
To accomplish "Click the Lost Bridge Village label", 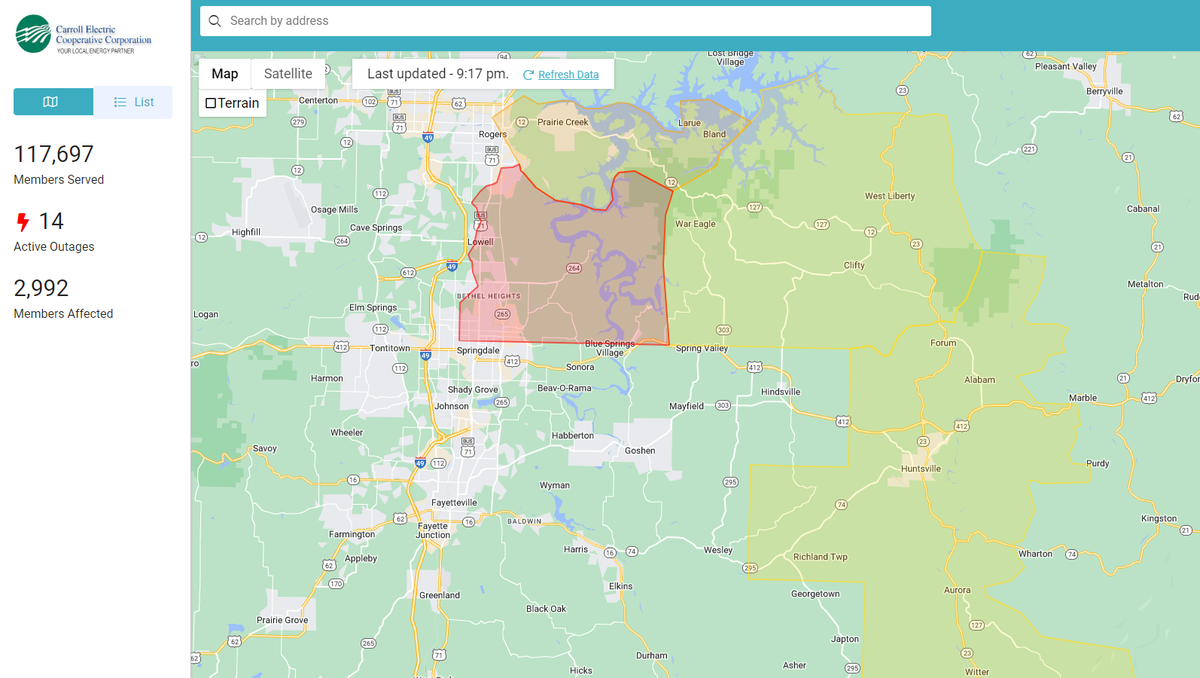I will [x=731, y=57].
